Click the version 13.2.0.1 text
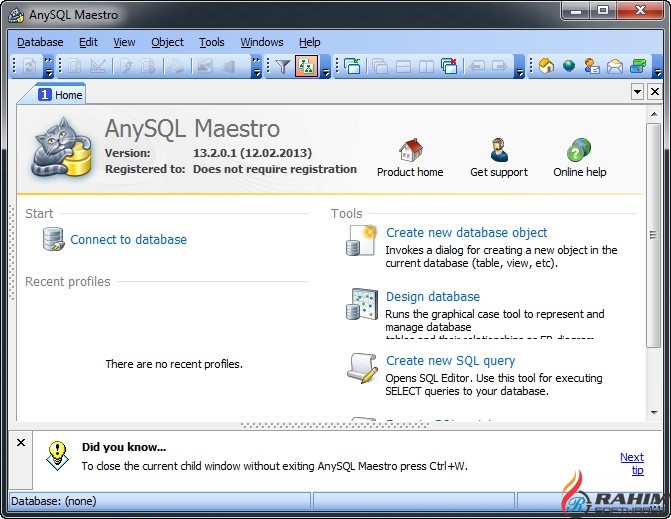671x519 pixels. pyautogui.click(x=252, y=153)
